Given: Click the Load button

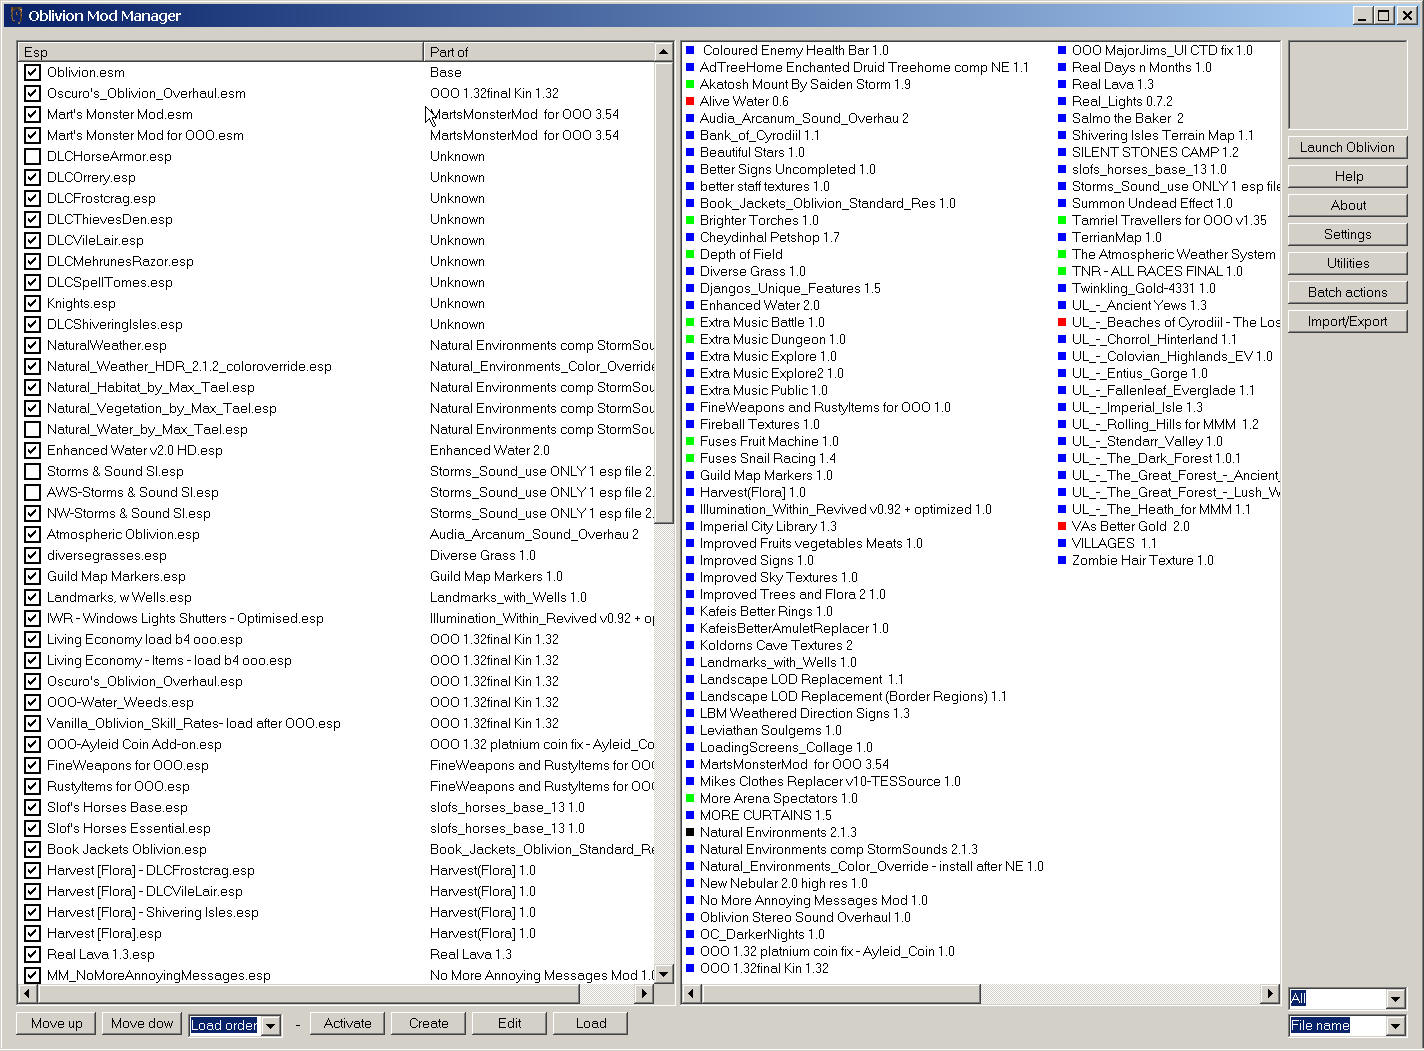Looking at the screenshot, I should pos(590,1023).
